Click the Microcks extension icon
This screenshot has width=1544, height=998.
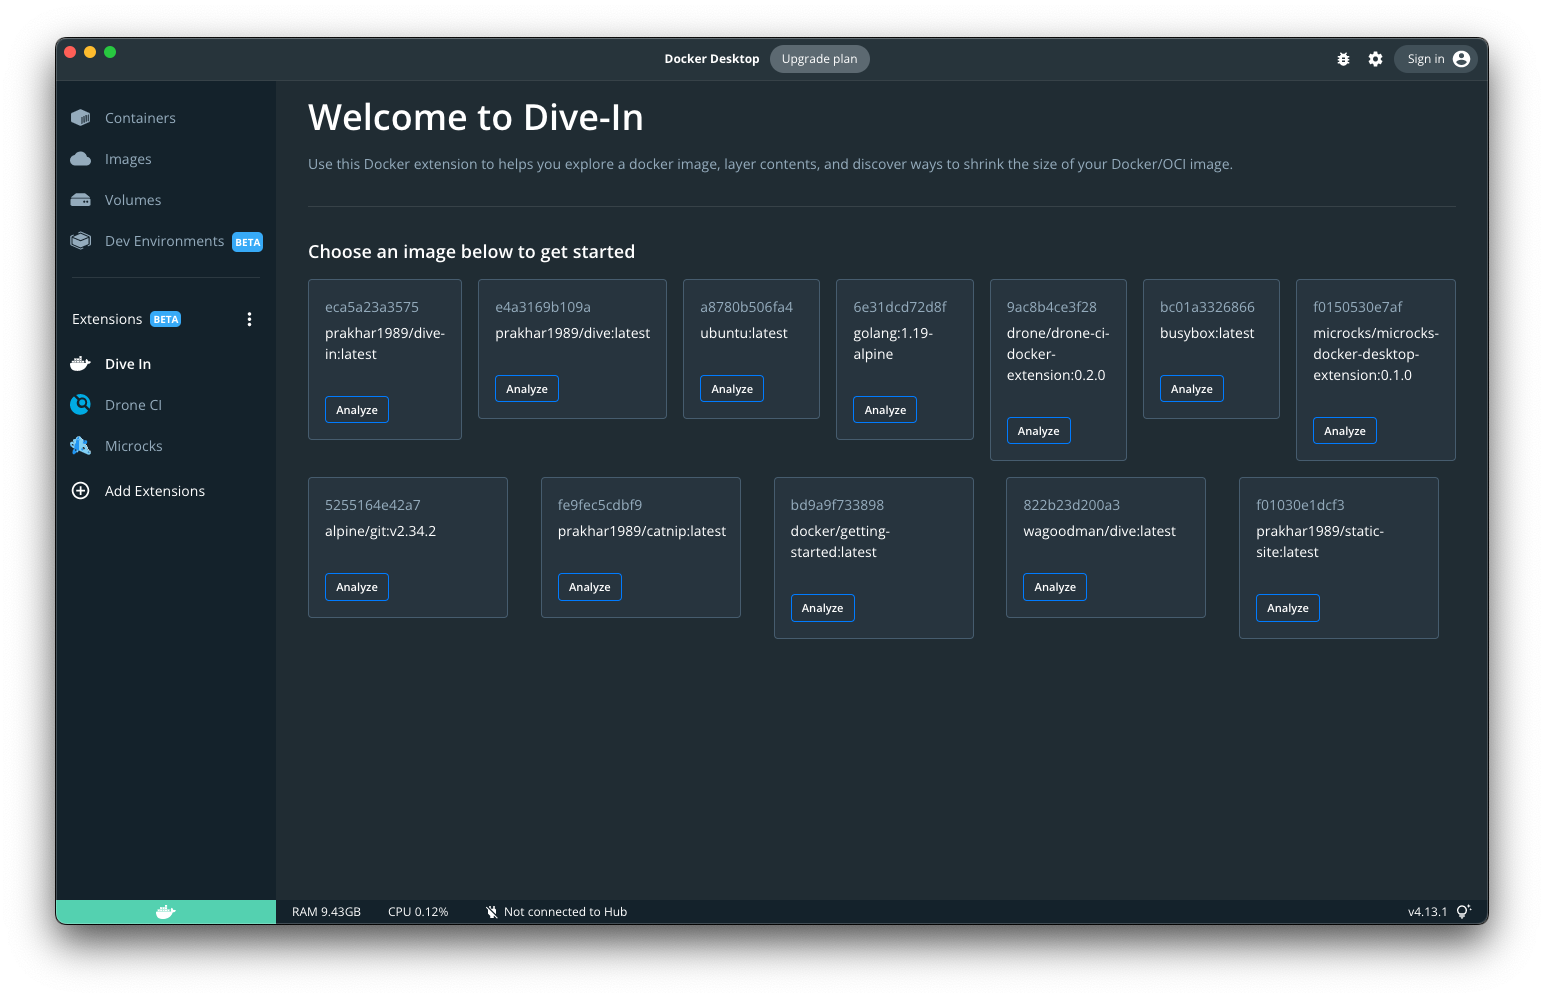tap(81, 446)
